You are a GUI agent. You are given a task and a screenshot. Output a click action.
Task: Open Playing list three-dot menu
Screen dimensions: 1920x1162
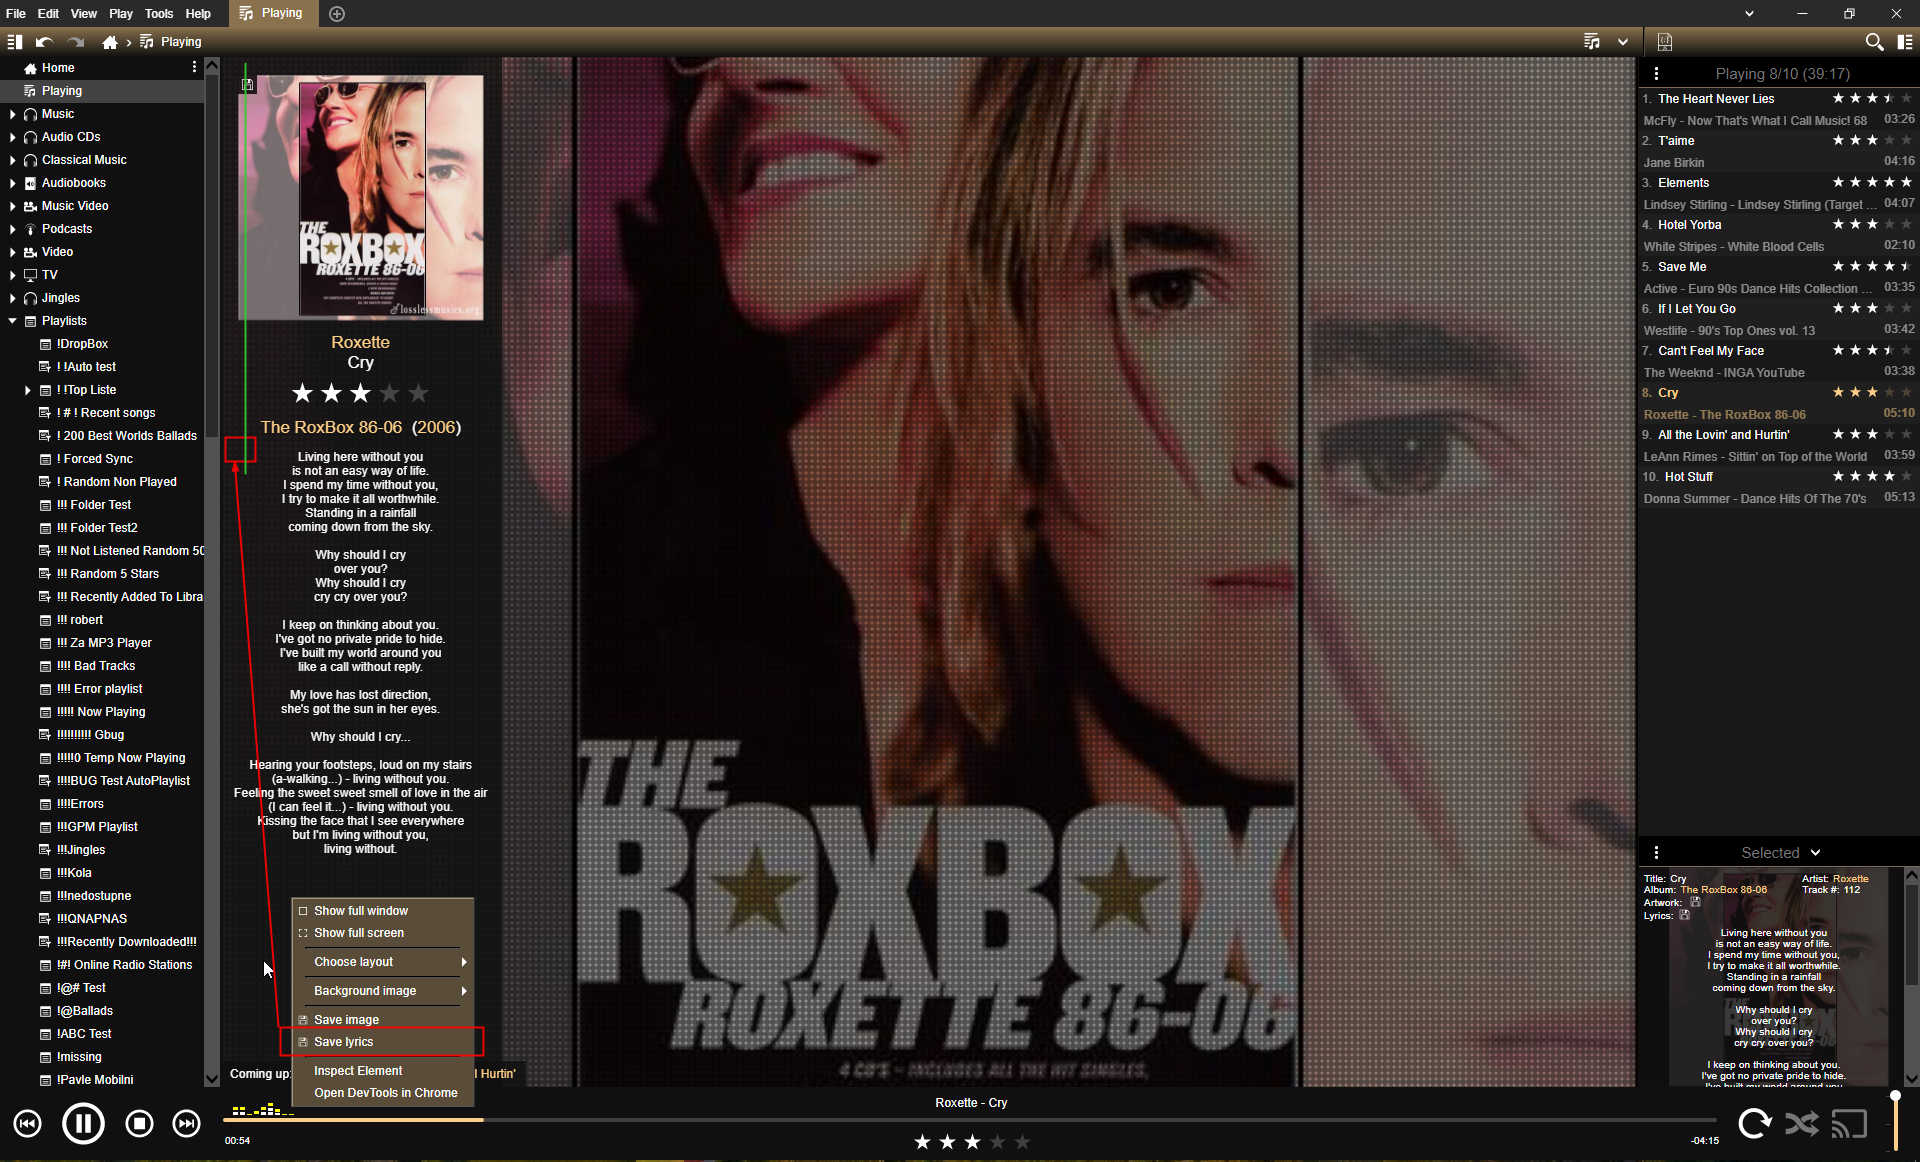[x=1656, y=74]
